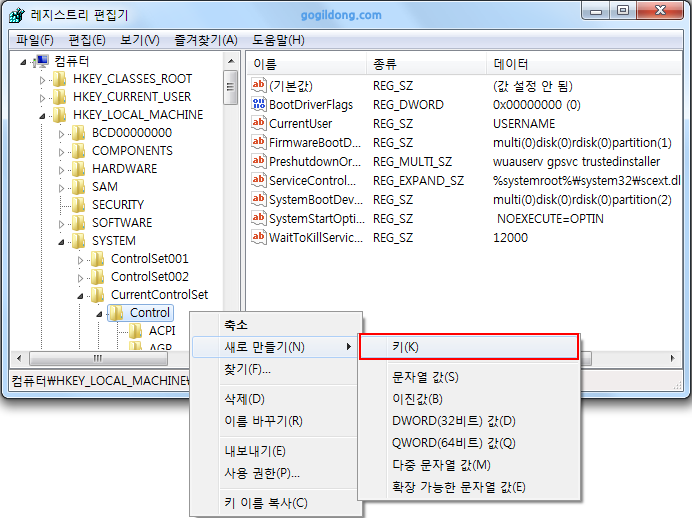Expand the HKEY_CLASSES_ROOT node
Screen dimensions: 692x518
pos(42,80)
